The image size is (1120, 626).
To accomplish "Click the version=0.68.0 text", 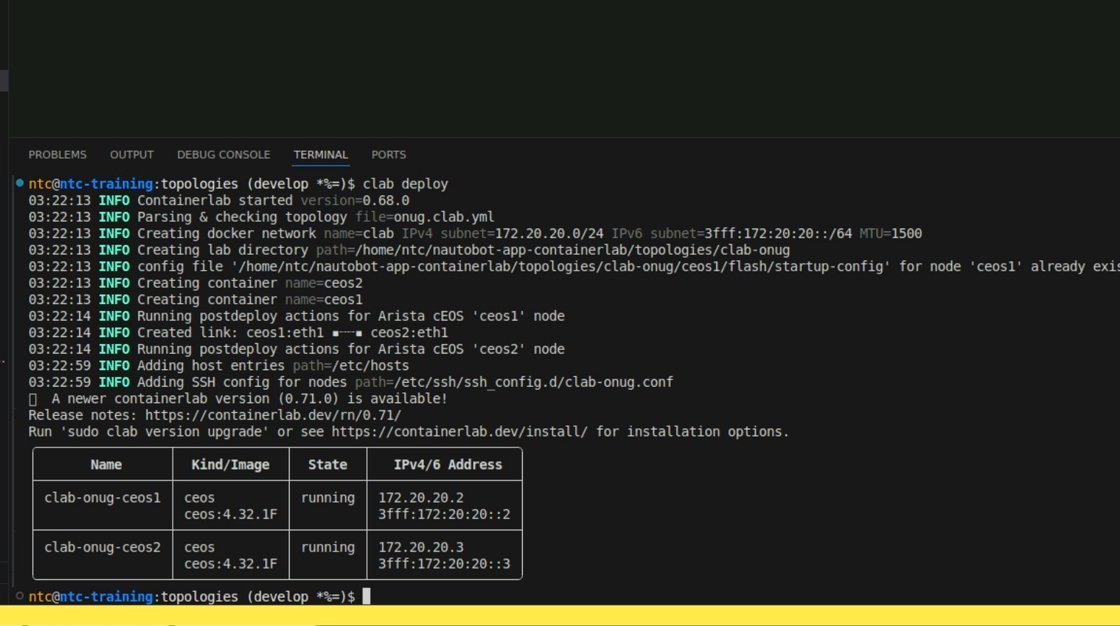I will click(355, 200).
